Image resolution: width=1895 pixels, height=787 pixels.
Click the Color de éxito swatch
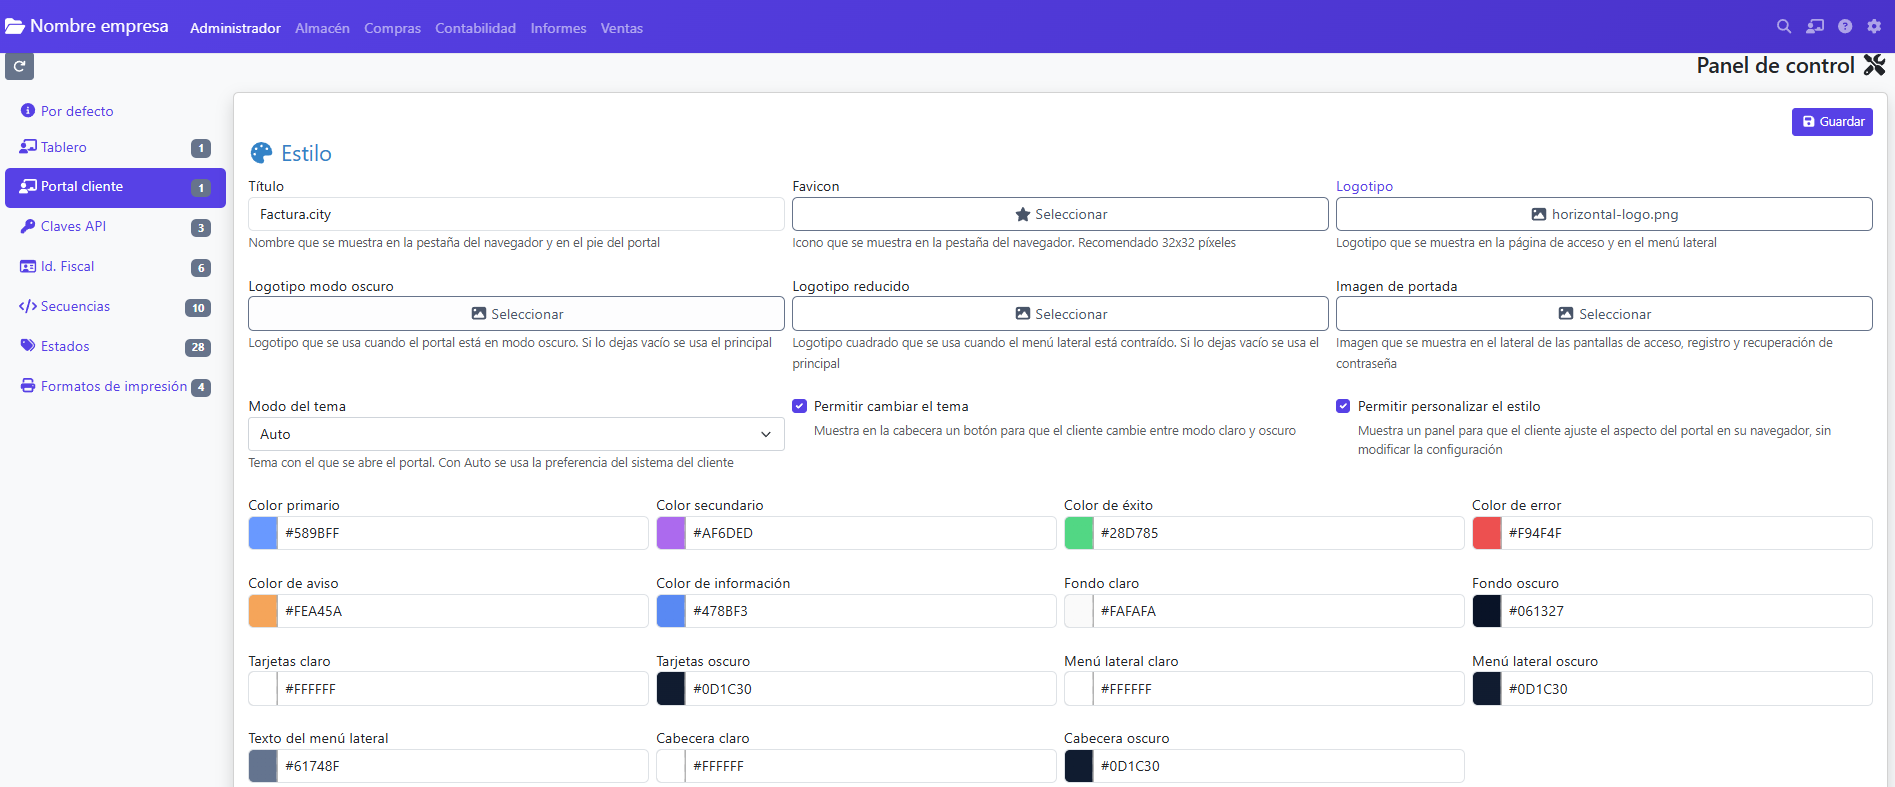tap(1079, 533)
